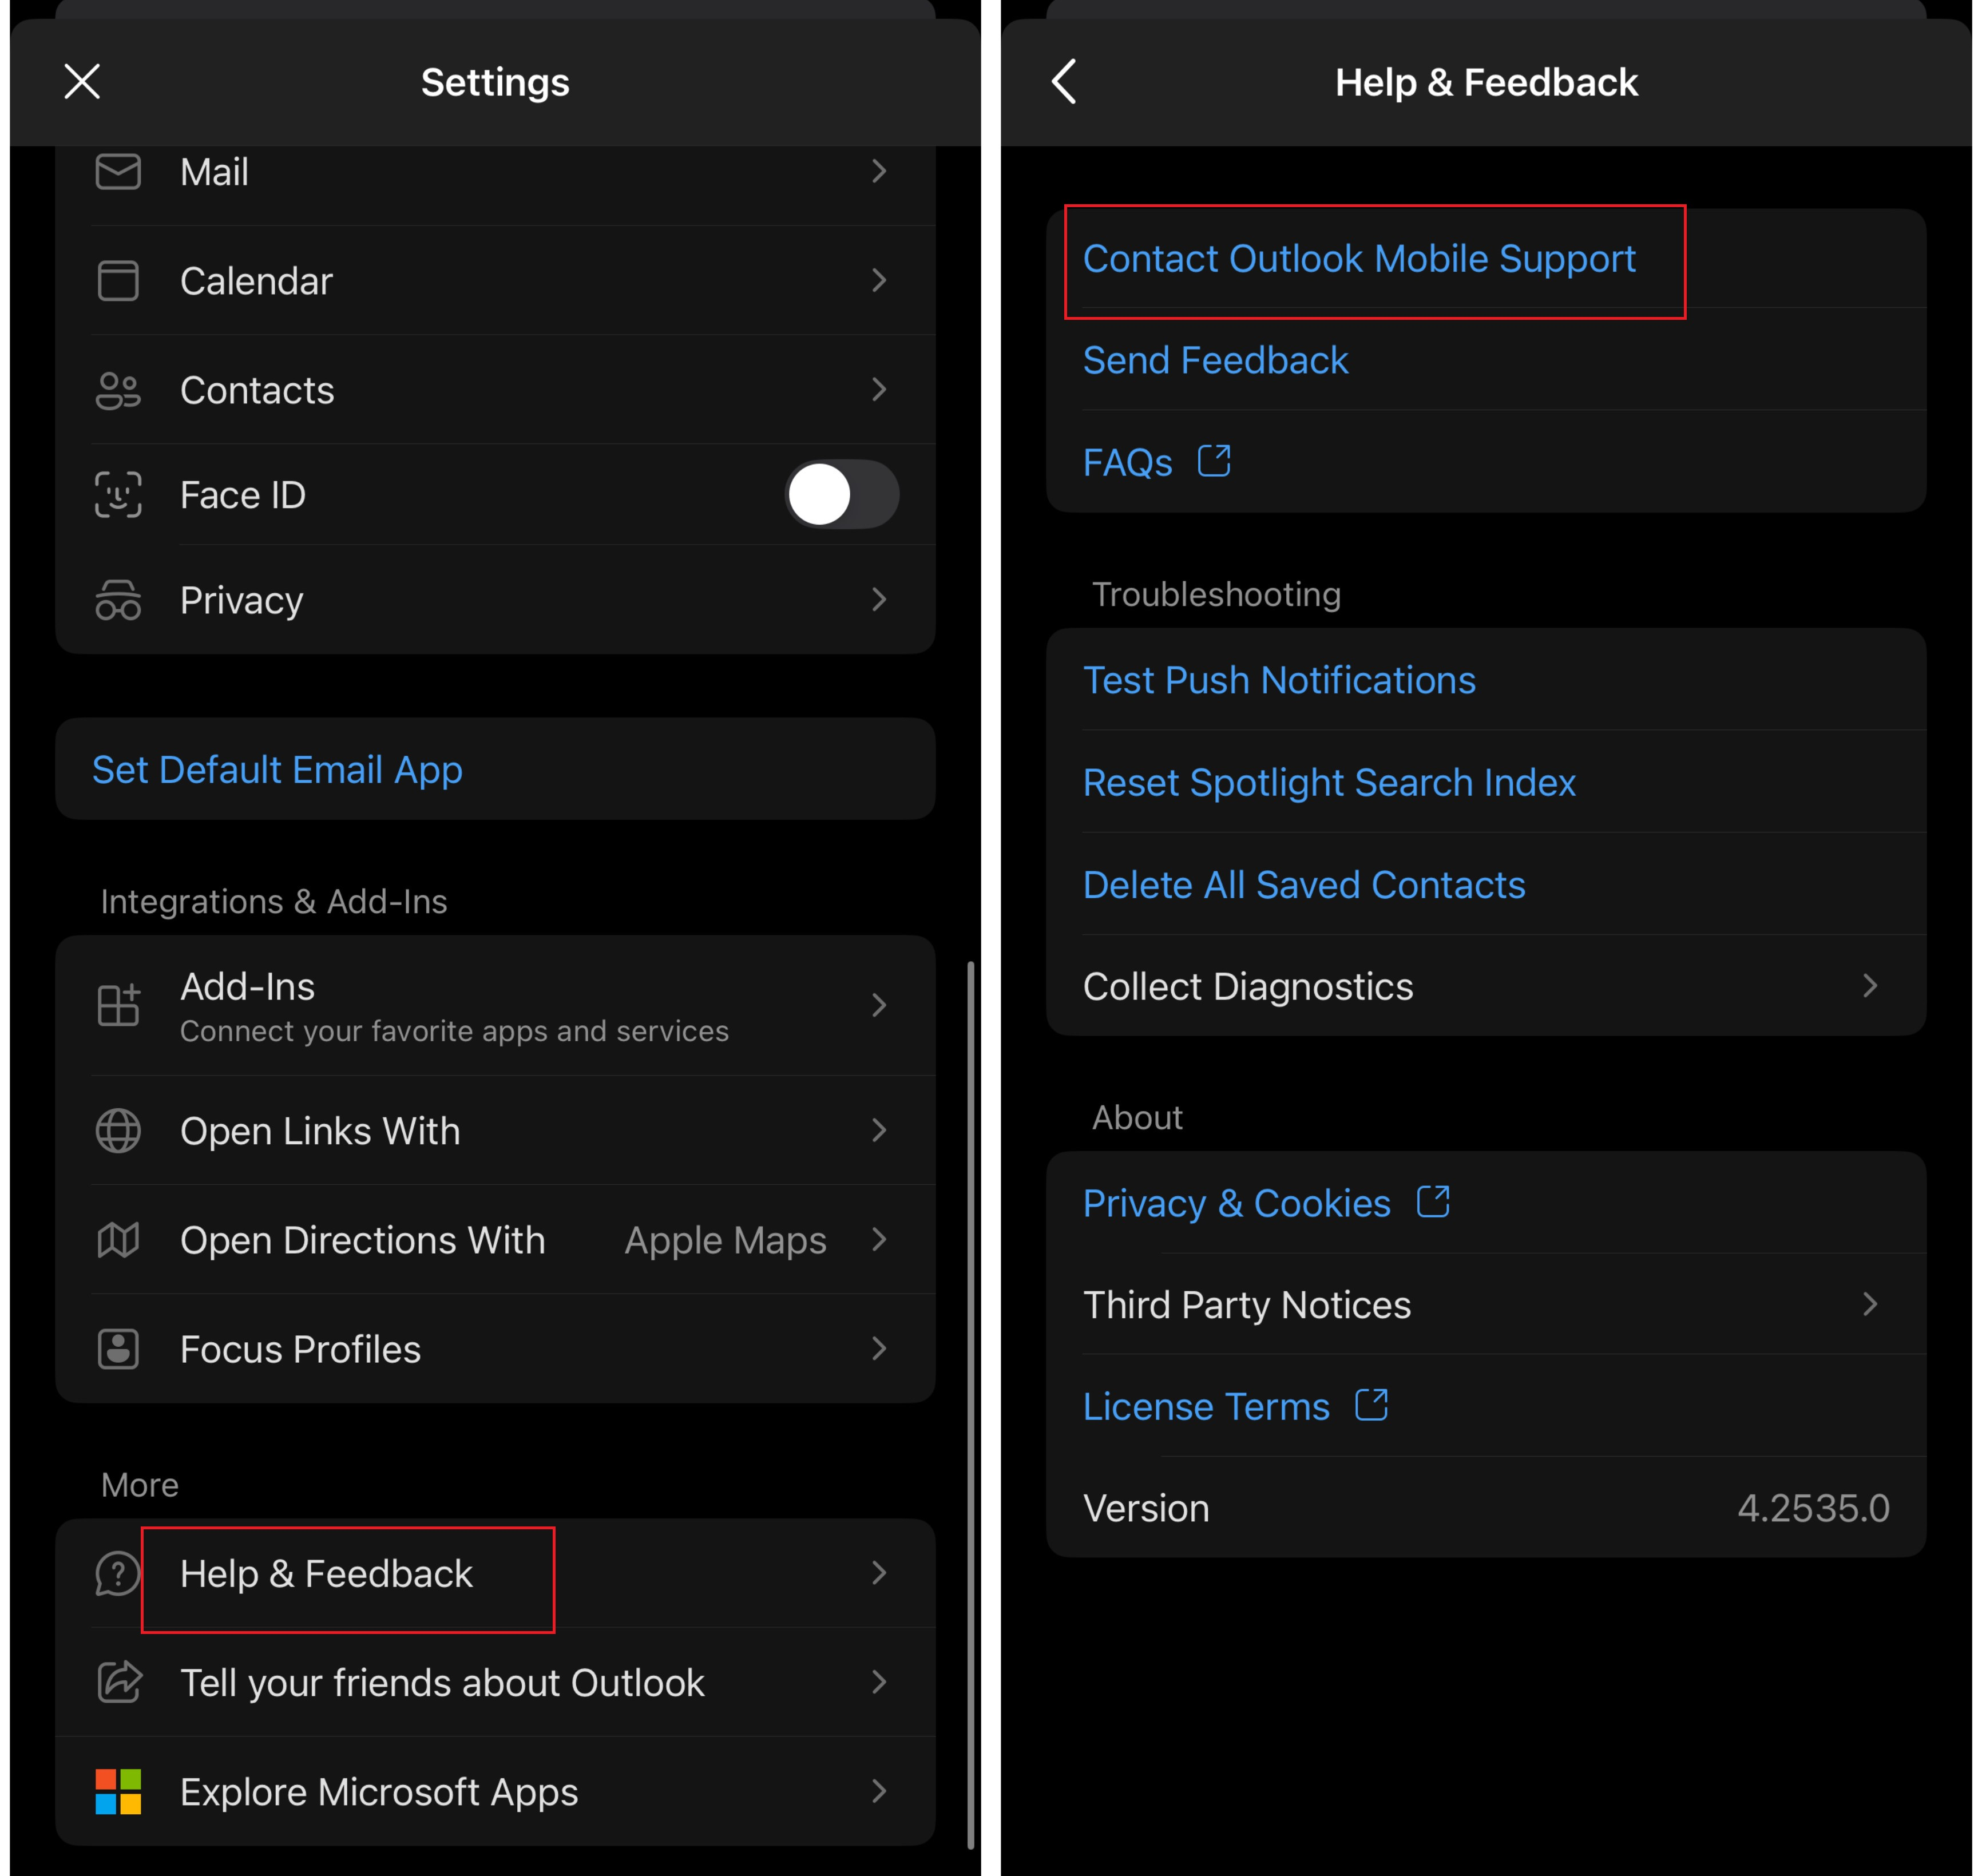
Task: Expand Collect Diagnostics chevron
Action: 1870,986
